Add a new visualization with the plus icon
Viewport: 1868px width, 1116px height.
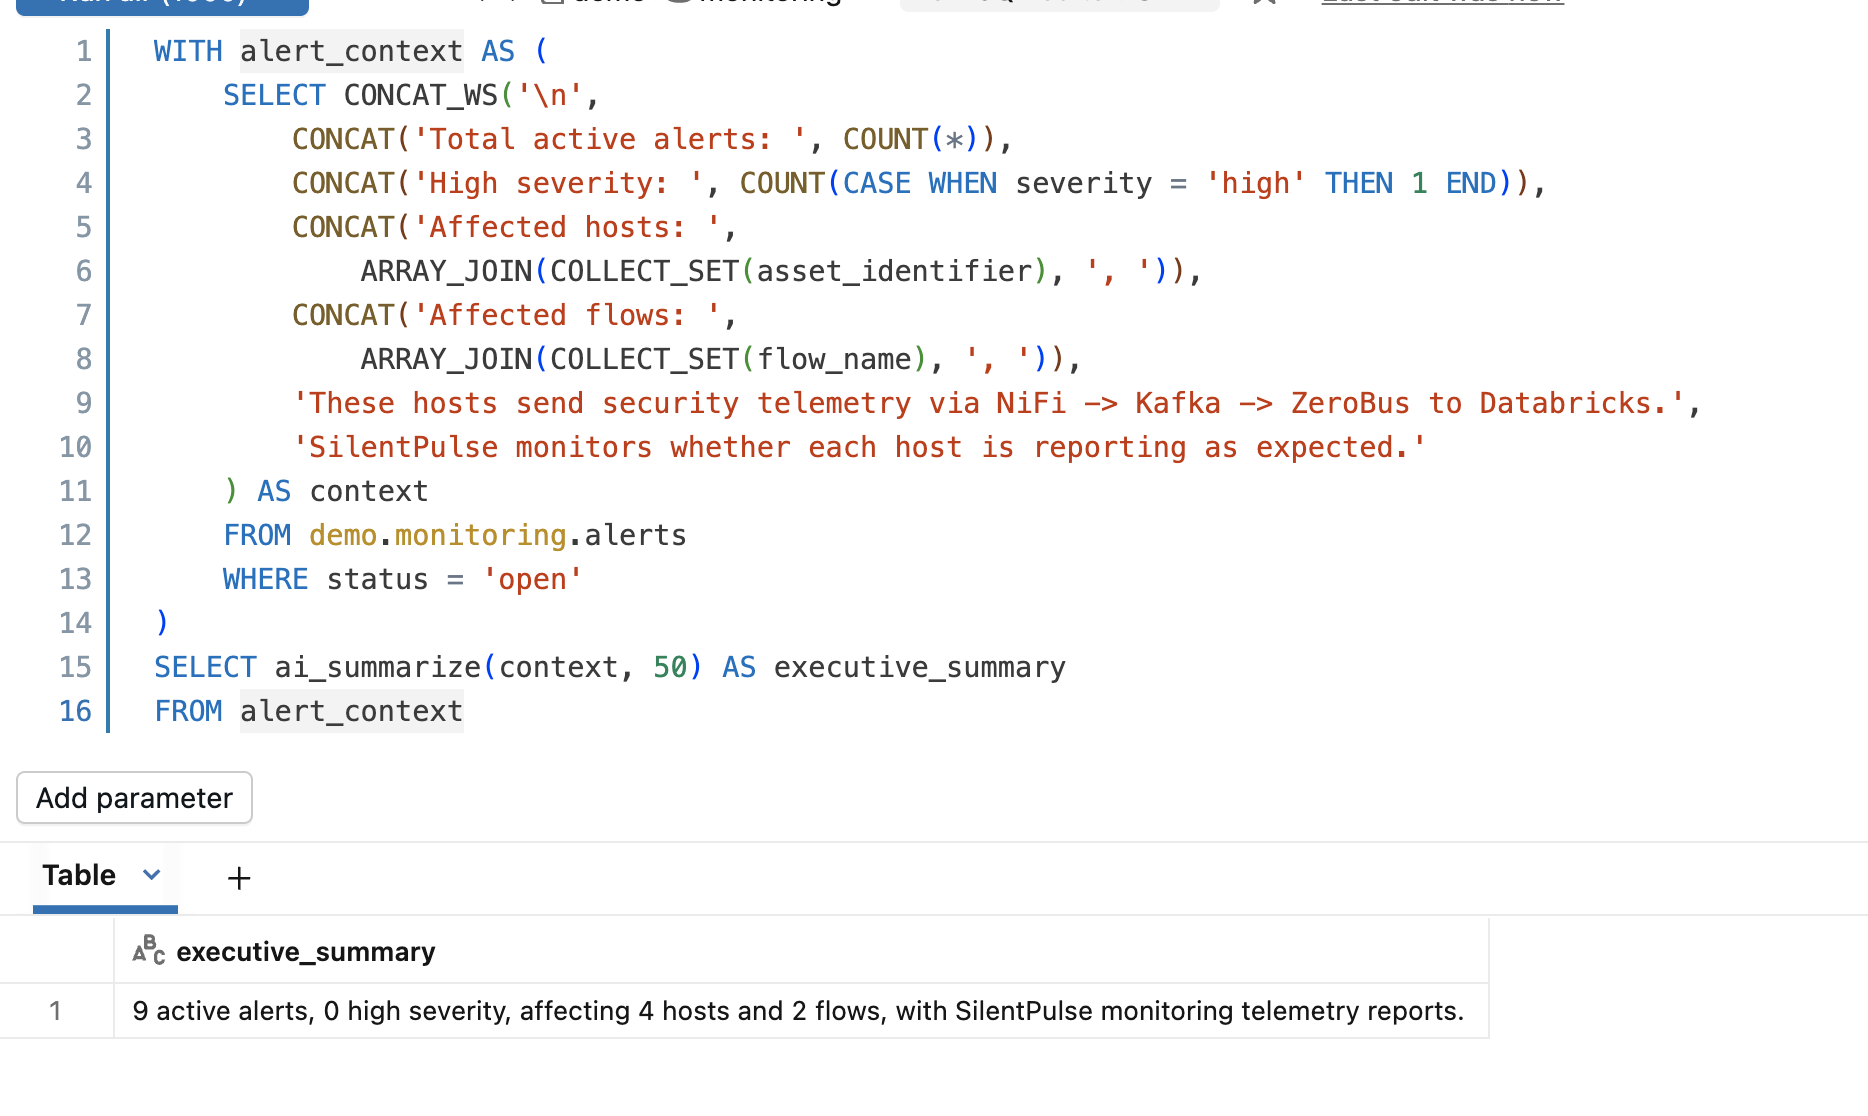tap(239, 878)
